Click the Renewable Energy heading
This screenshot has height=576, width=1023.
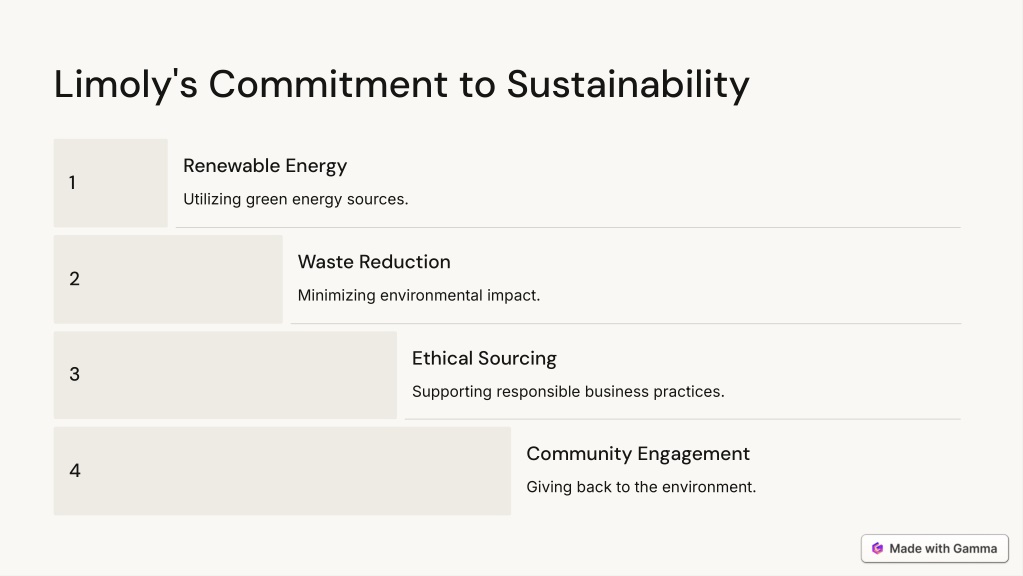pyautogui.click(x=265, y=166)
